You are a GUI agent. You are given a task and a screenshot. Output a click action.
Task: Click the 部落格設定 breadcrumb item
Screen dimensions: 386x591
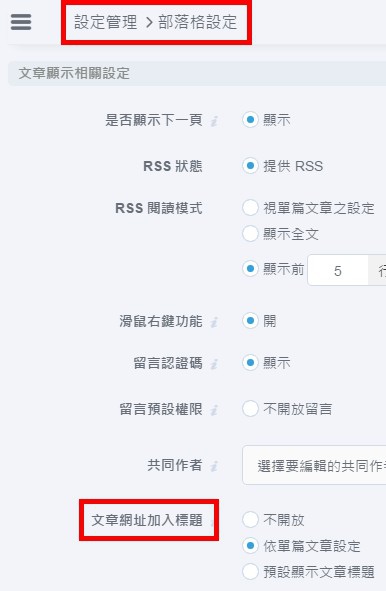(198, 22)
